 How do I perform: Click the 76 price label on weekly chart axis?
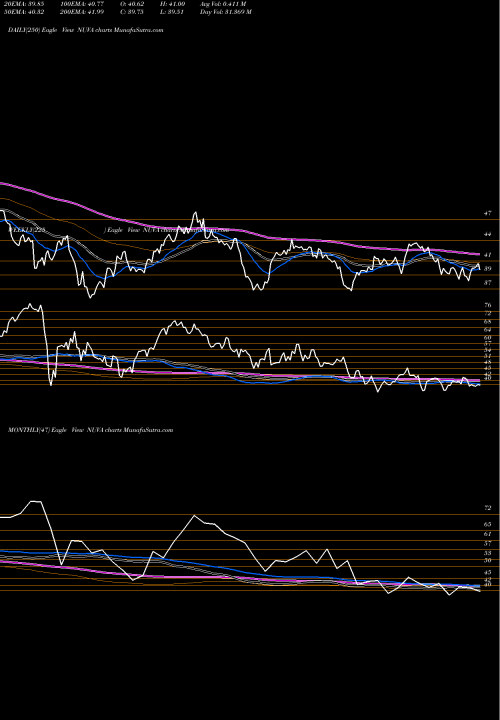tap(487, 305)
